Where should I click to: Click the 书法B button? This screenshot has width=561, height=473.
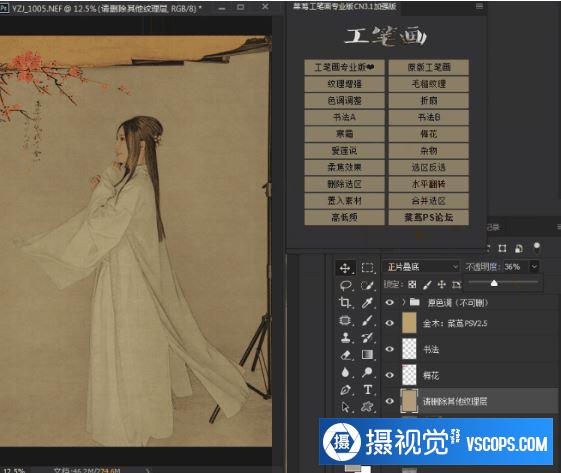429,117
